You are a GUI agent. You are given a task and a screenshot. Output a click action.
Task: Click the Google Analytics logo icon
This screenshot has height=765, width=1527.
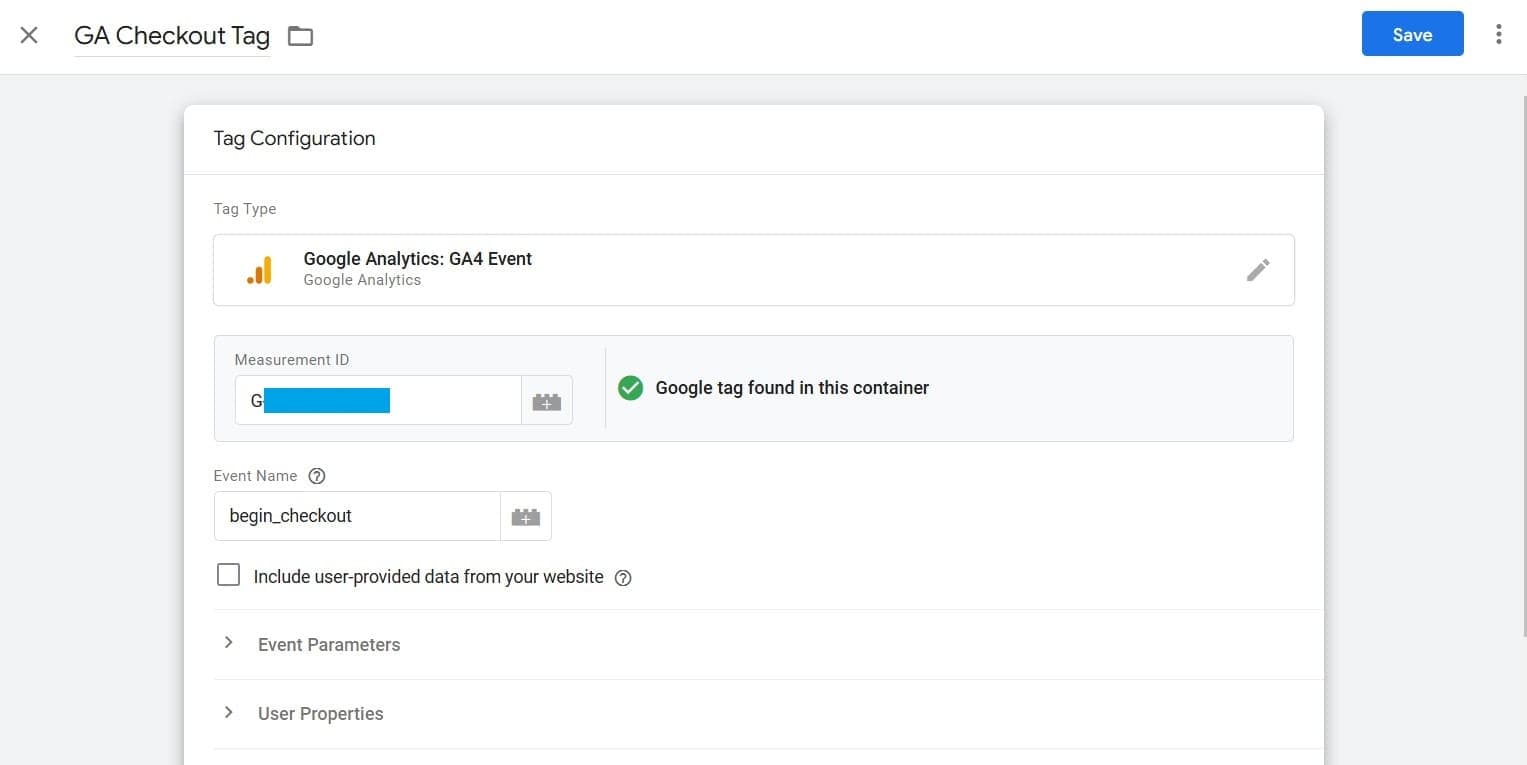(260, 269)
